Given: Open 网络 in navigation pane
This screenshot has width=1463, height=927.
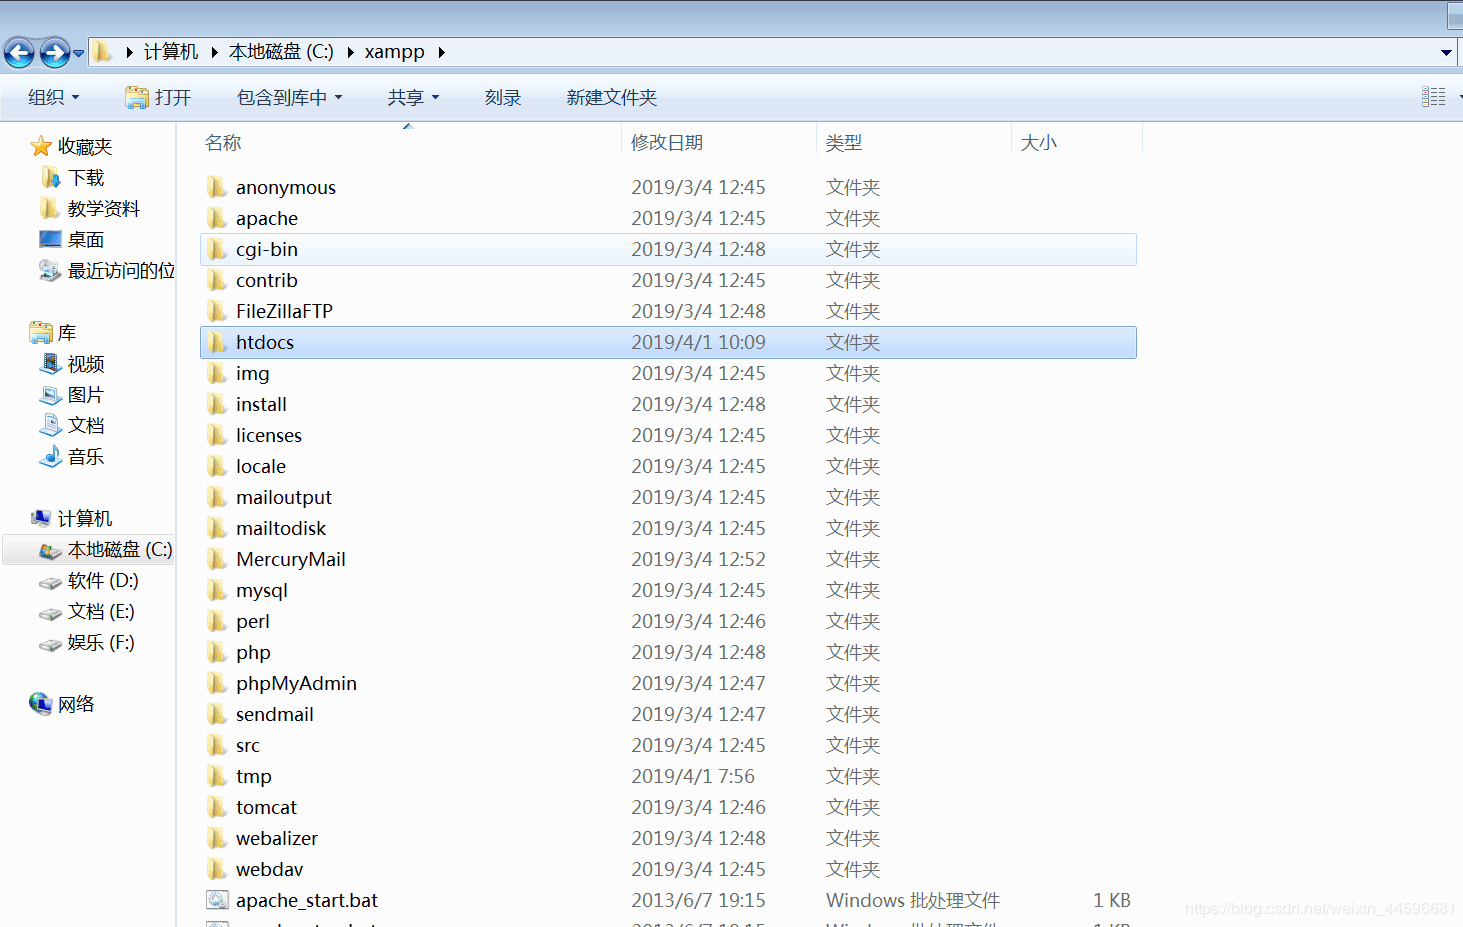Looking at the screenshot, I should click(x=63, y=704).
